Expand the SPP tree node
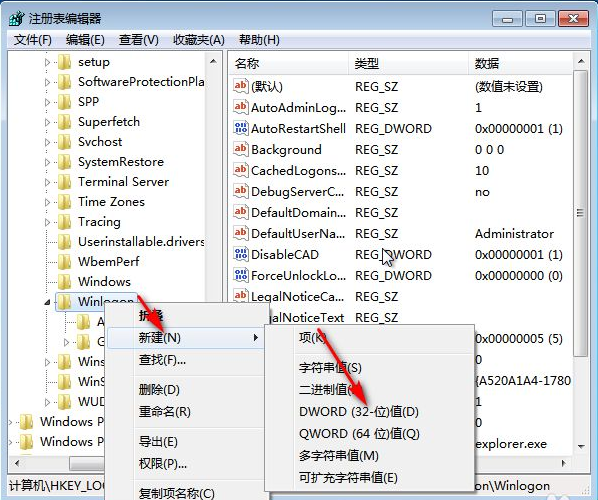The width and height of the screenshot is (598, 500). pyautogui.click(x=47, y=102)
